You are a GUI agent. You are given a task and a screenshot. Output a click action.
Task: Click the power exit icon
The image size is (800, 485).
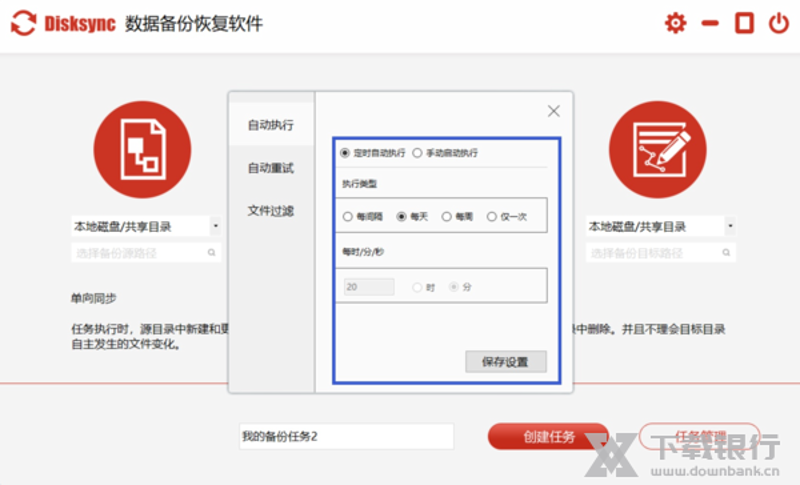(x=779, y=23)
